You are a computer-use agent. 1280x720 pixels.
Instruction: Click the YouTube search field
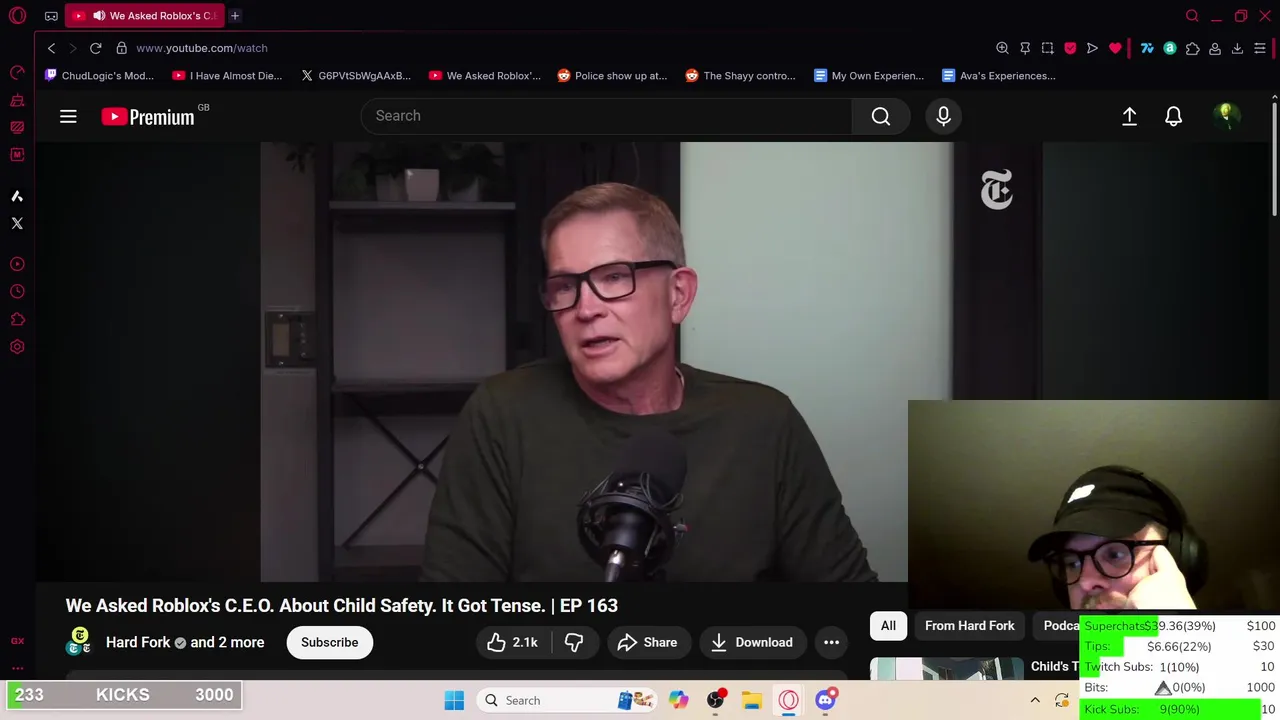click(606, 116)
